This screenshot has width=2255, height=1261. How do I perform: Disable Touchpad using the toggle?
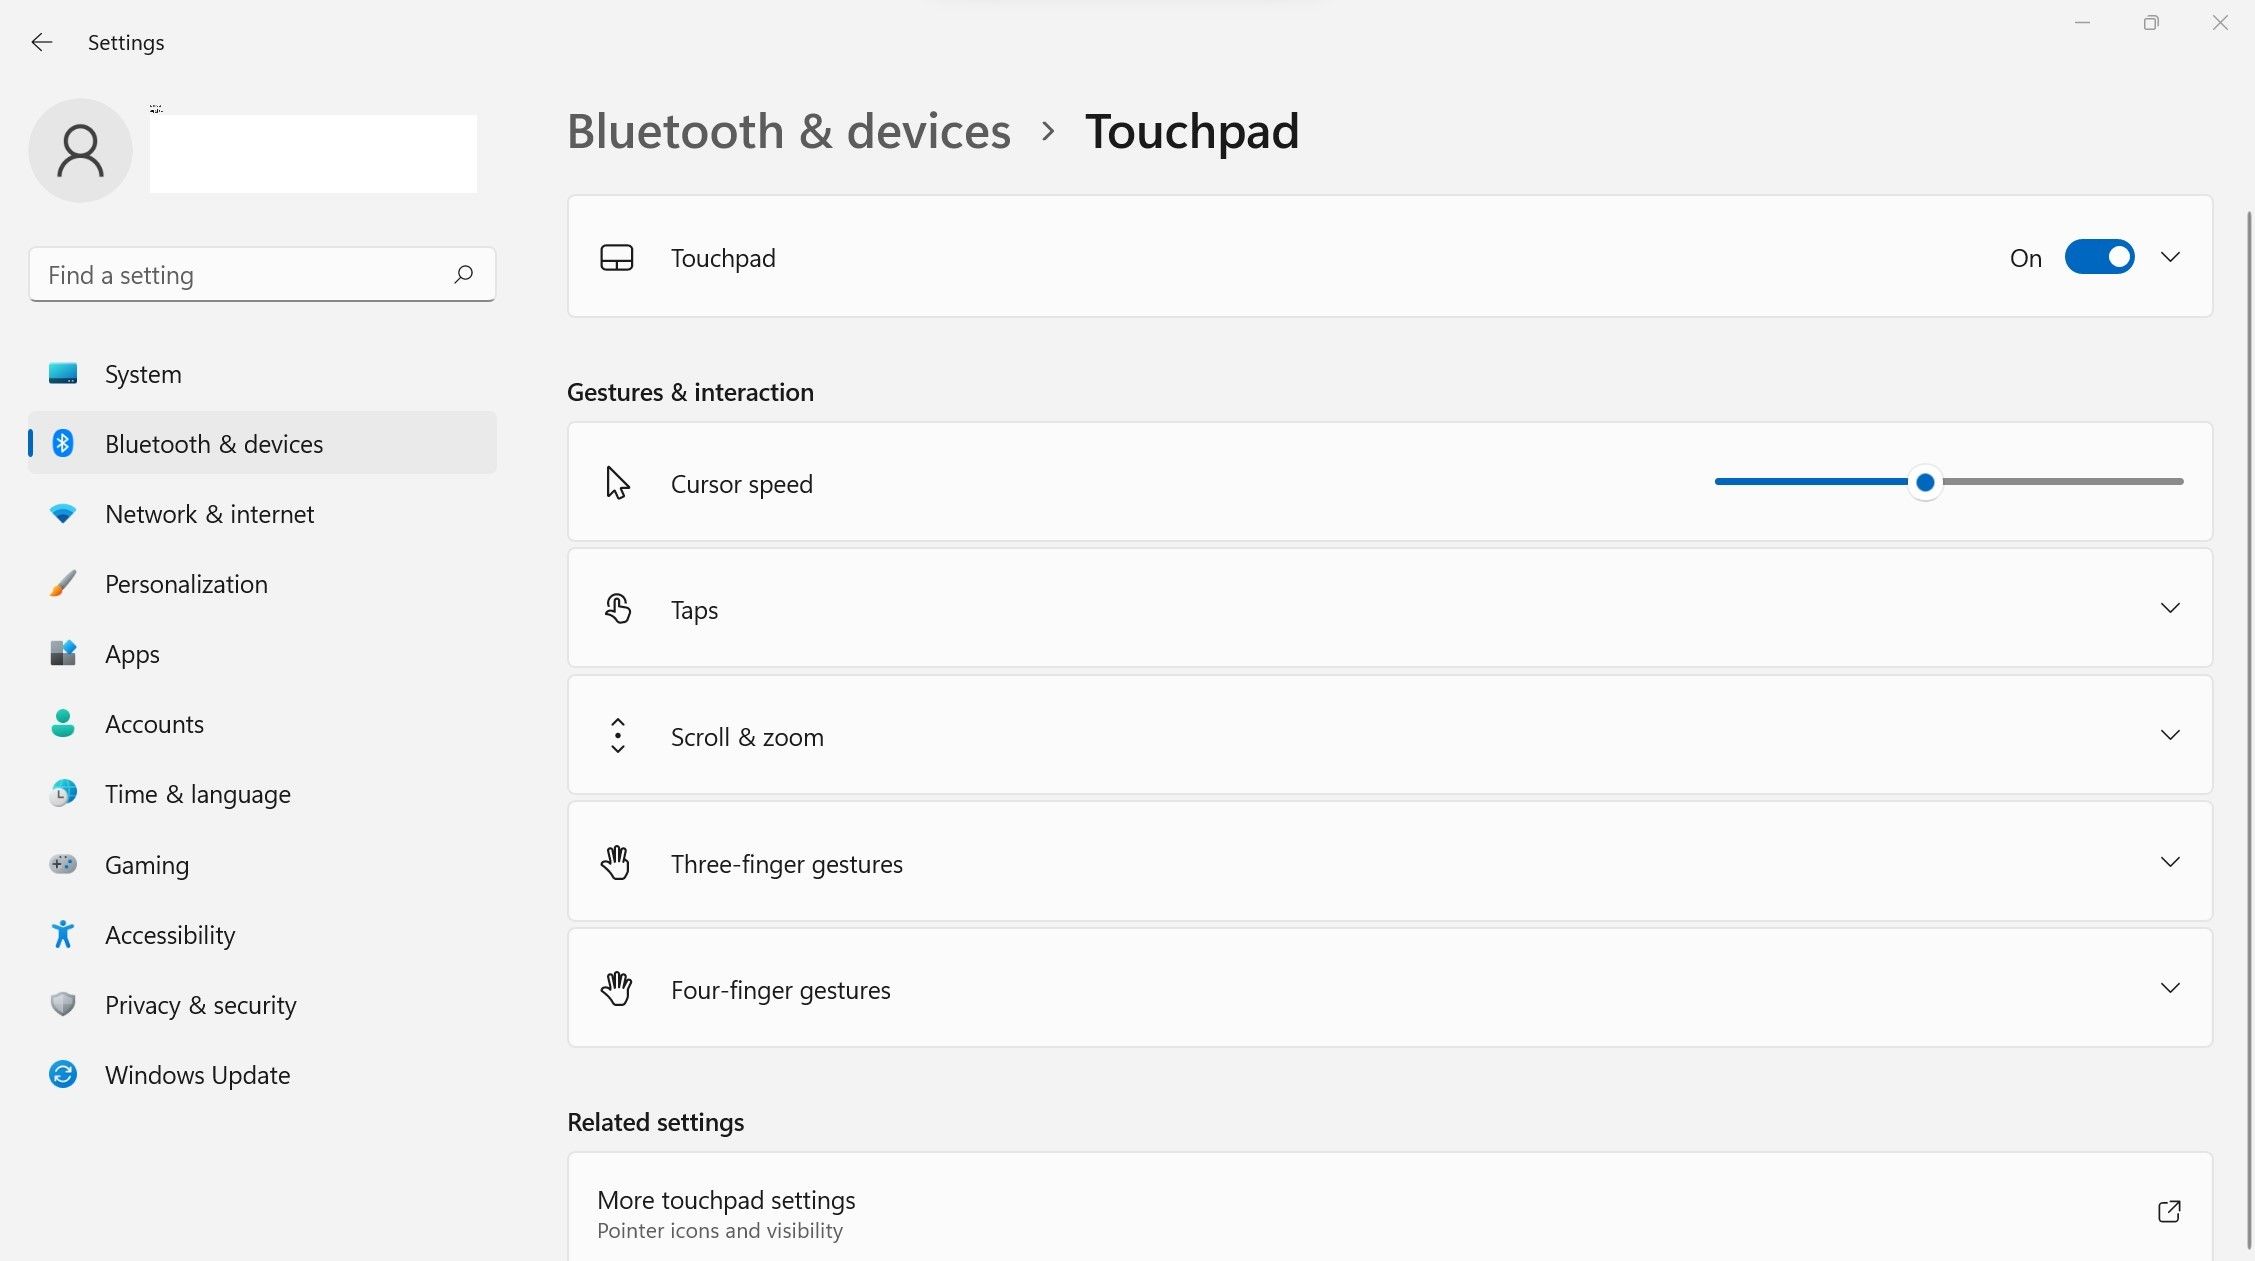point(2097,256)
